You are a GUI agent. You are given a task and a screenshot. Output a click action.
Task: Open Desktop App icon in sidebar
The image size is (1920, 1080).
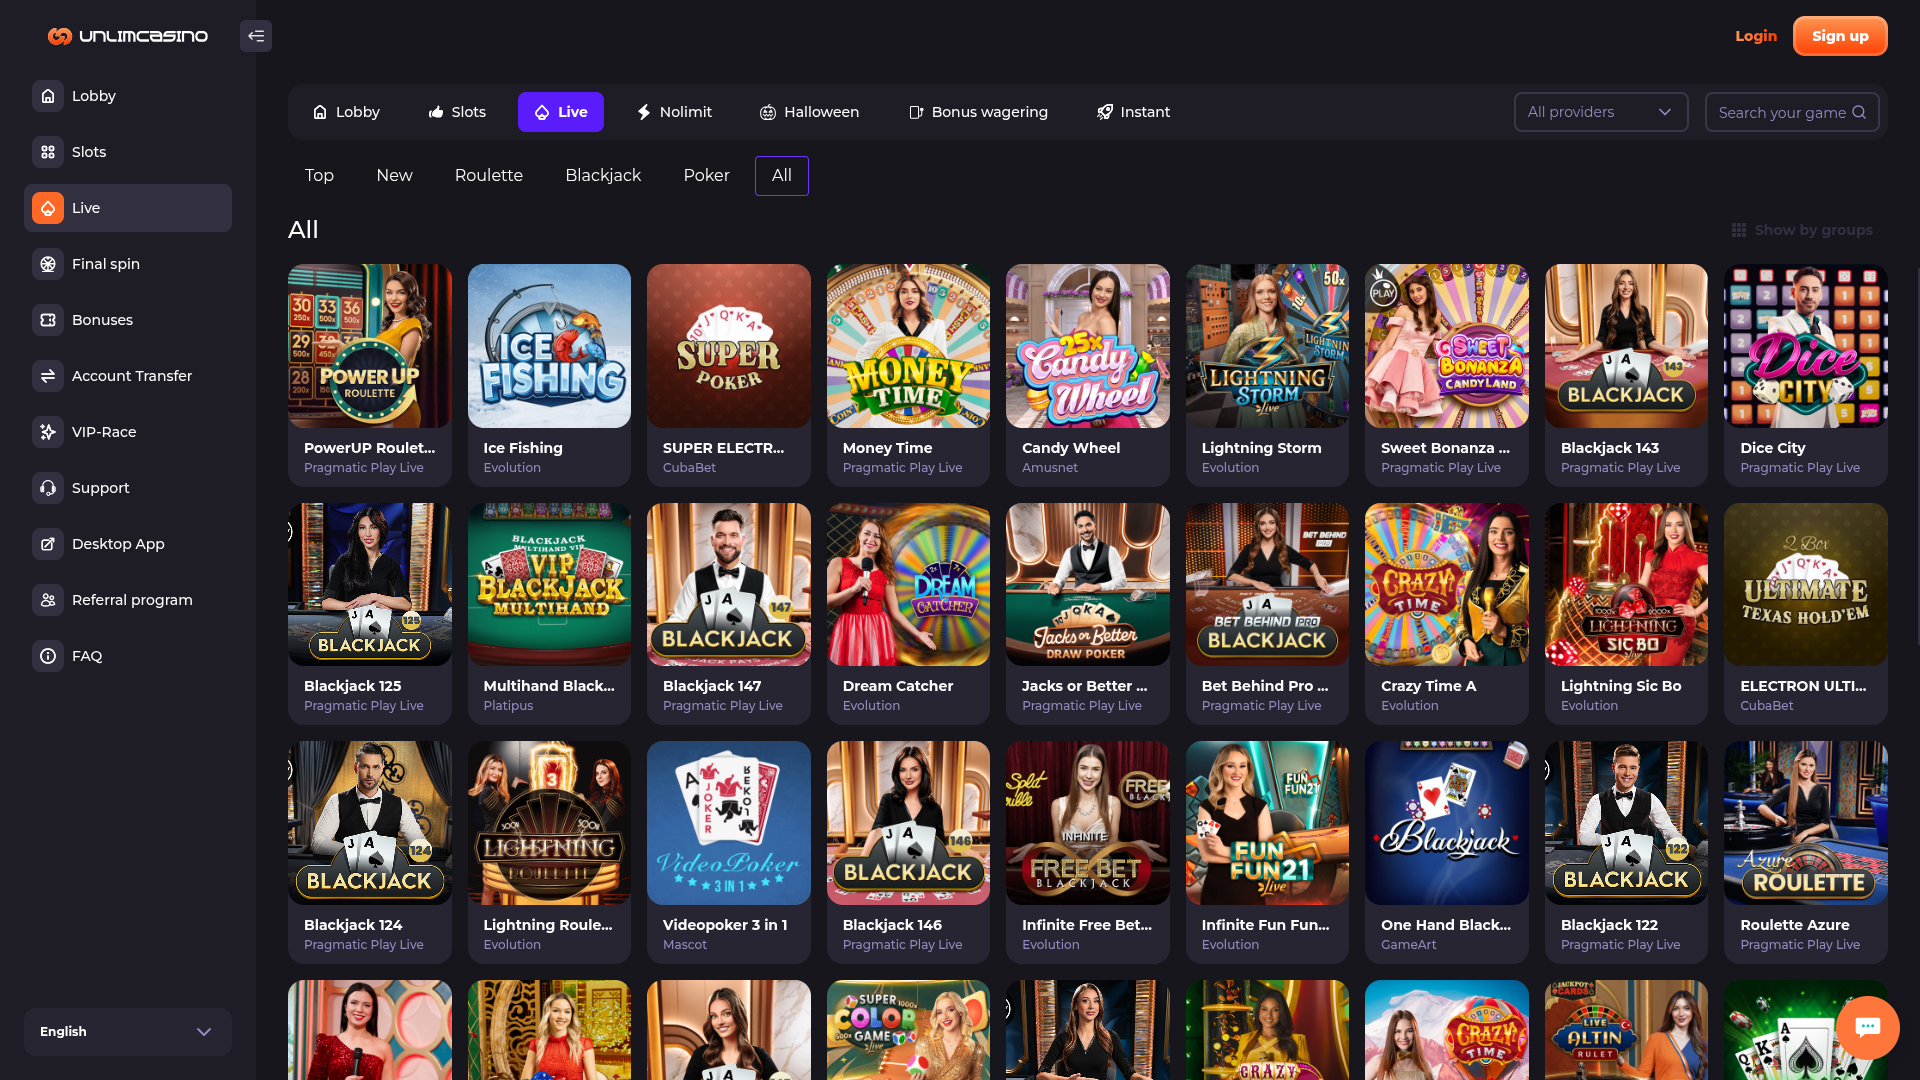pyautogui.click(x=48, y=544)
